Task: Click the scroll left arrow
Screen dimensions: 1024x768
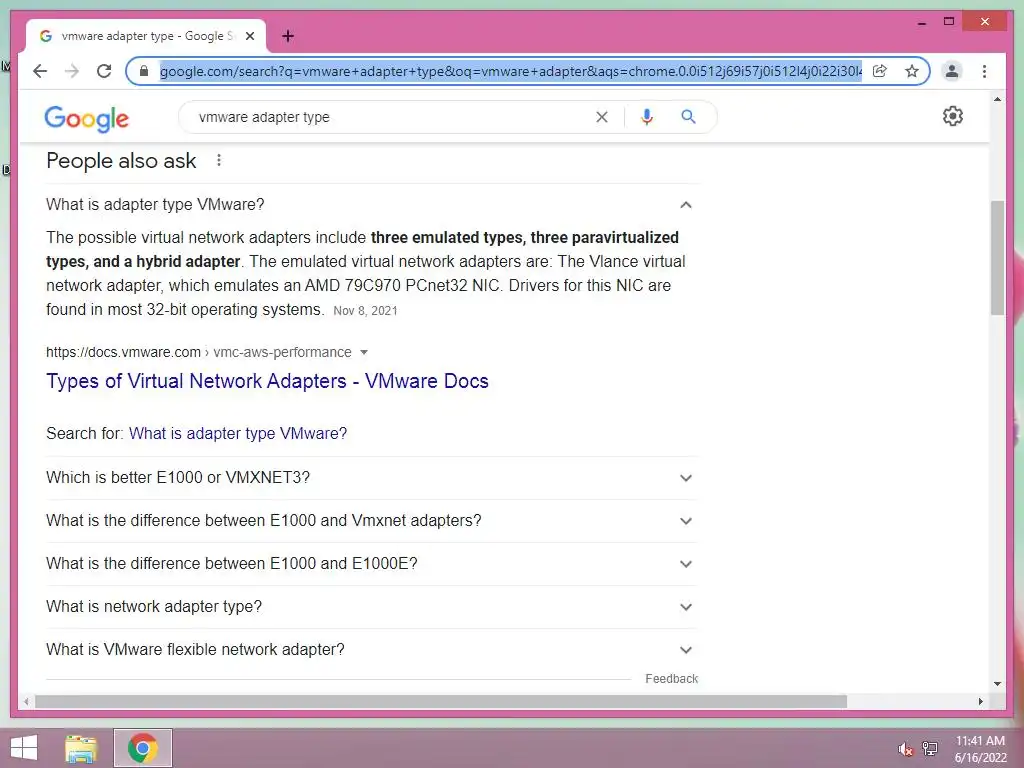Action: (26, 701)
